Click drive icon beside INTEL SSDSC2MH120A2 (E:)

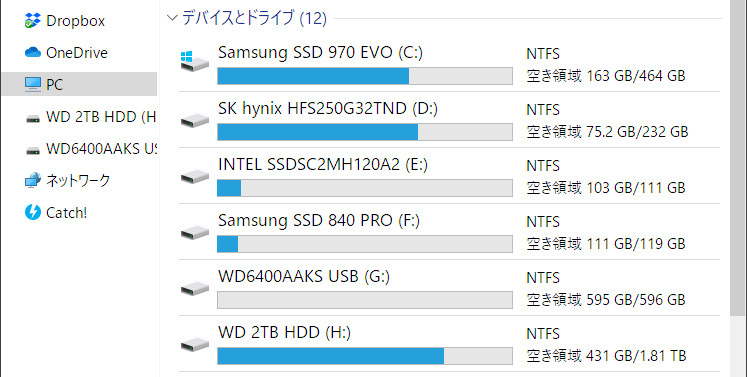tap(195, 176)
